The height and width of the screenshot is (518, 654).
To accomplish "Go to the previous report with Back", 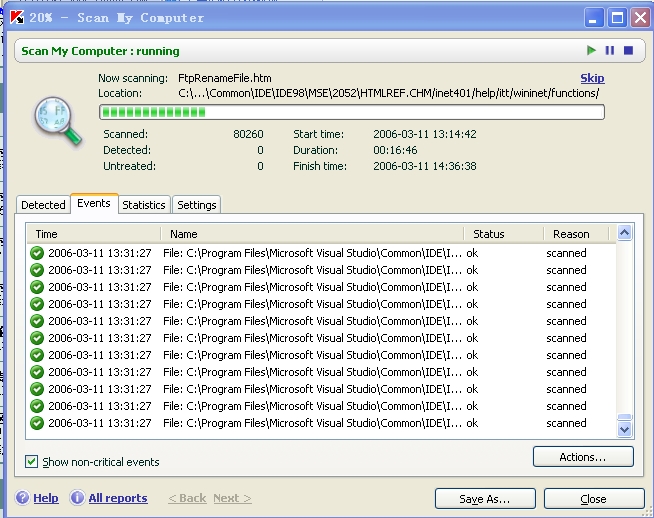I will coord(187,498).
